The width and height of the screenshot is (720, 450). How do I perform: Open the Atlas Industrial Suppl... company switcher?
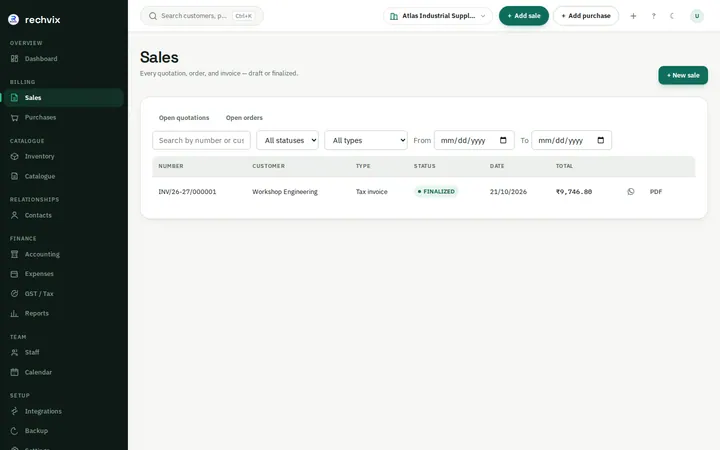pyautogui.click(x=438, y=16)
